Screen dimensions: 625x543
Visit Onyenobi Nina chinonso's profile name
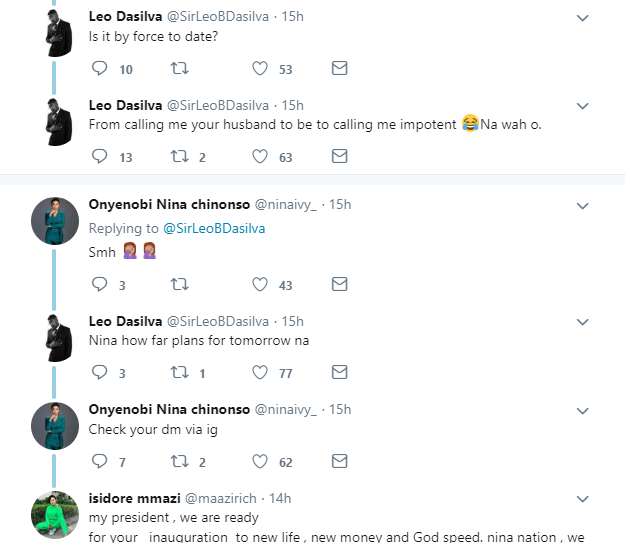click(x=170, y=205)
